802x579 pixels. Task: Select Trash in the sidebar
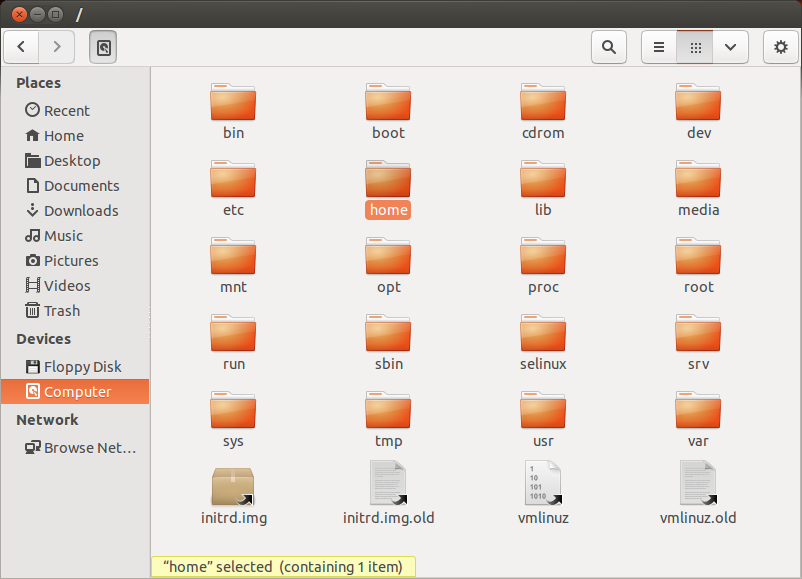point(61,311)
